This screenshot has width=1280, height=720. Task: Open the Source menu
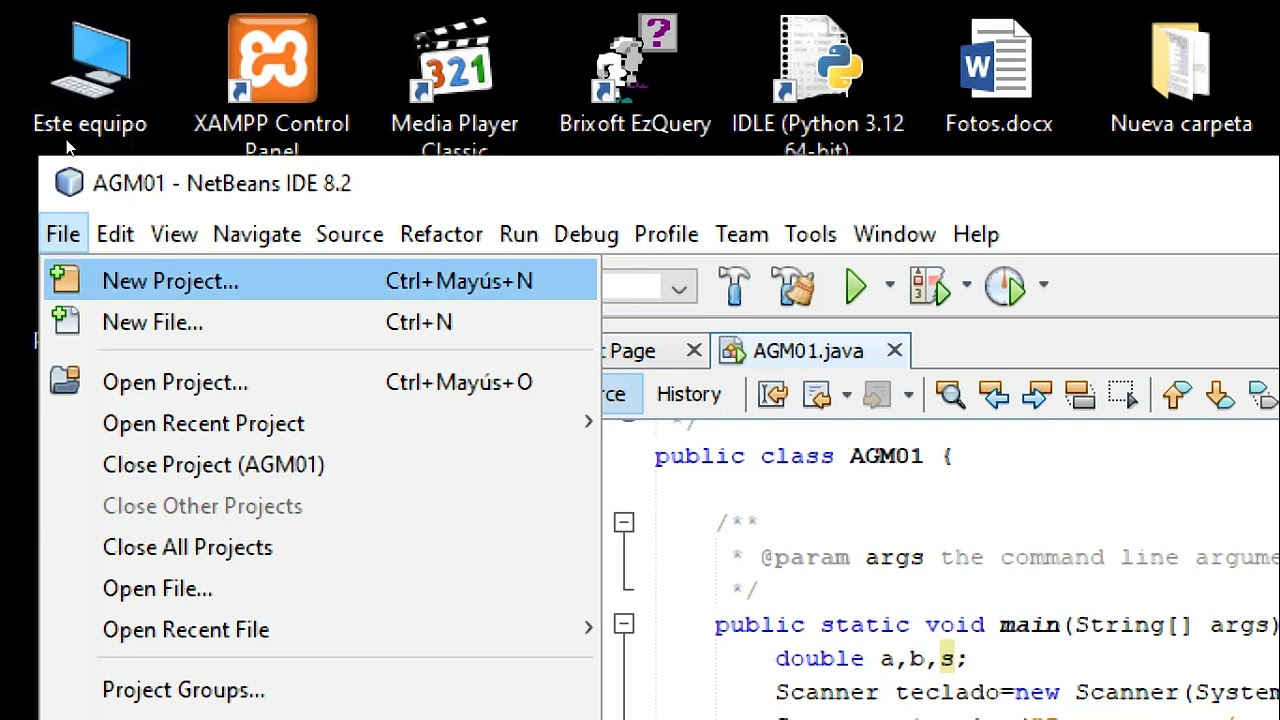click(x=350, y=234)
